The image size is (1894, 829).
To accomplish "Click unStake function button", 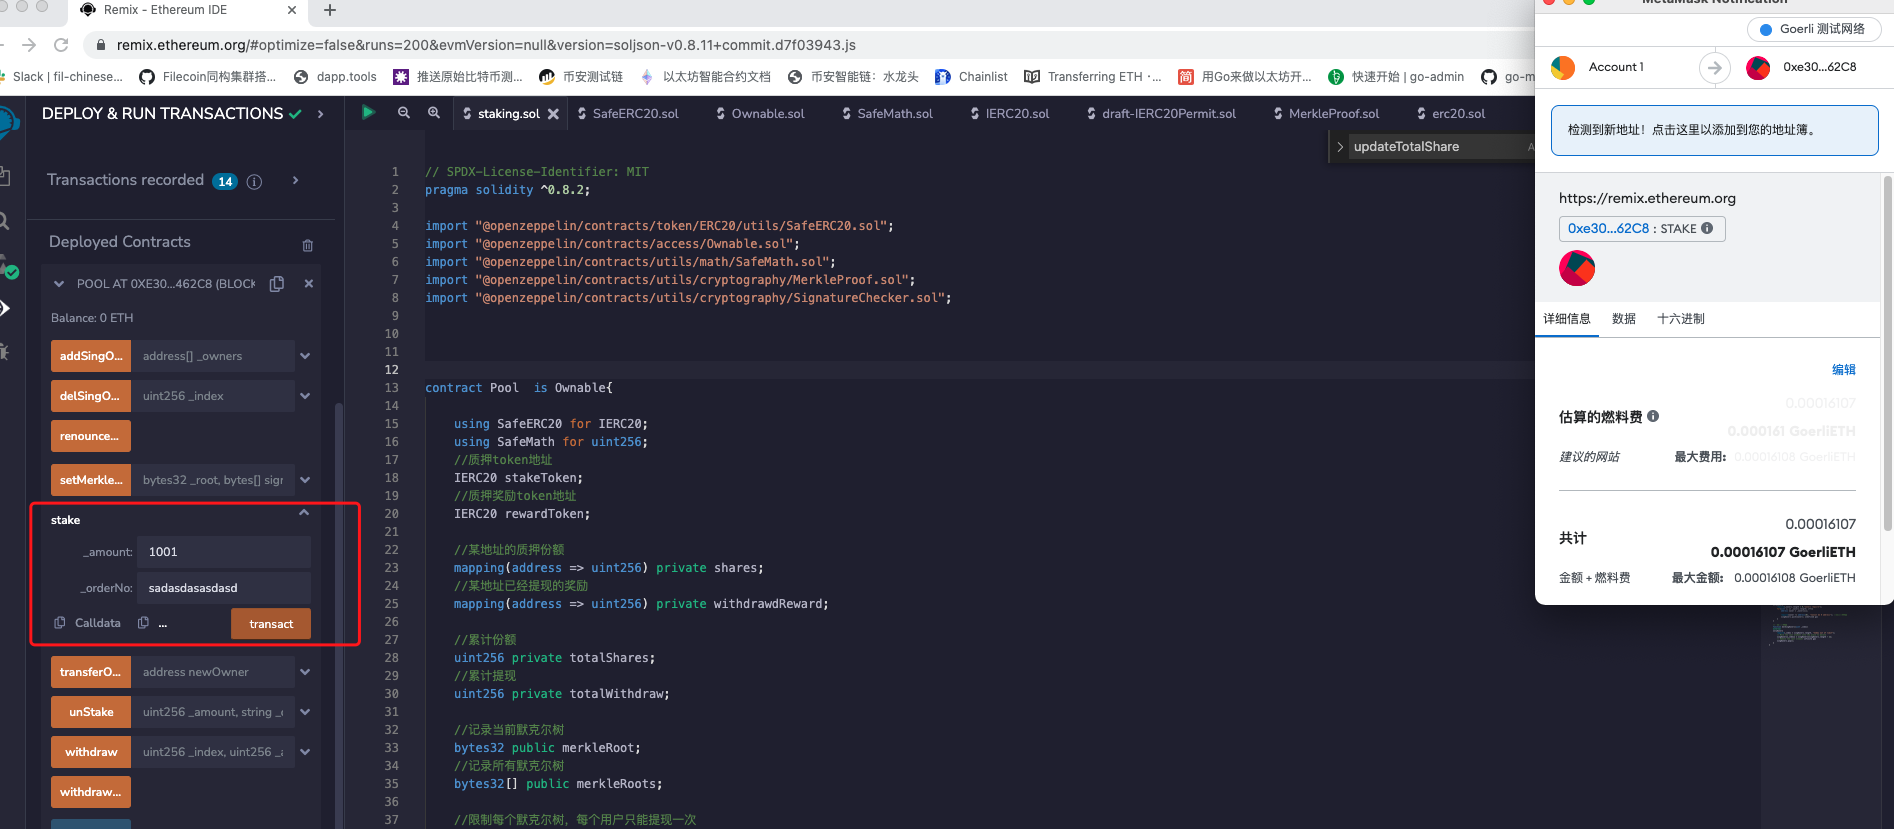I will point(91,712).
